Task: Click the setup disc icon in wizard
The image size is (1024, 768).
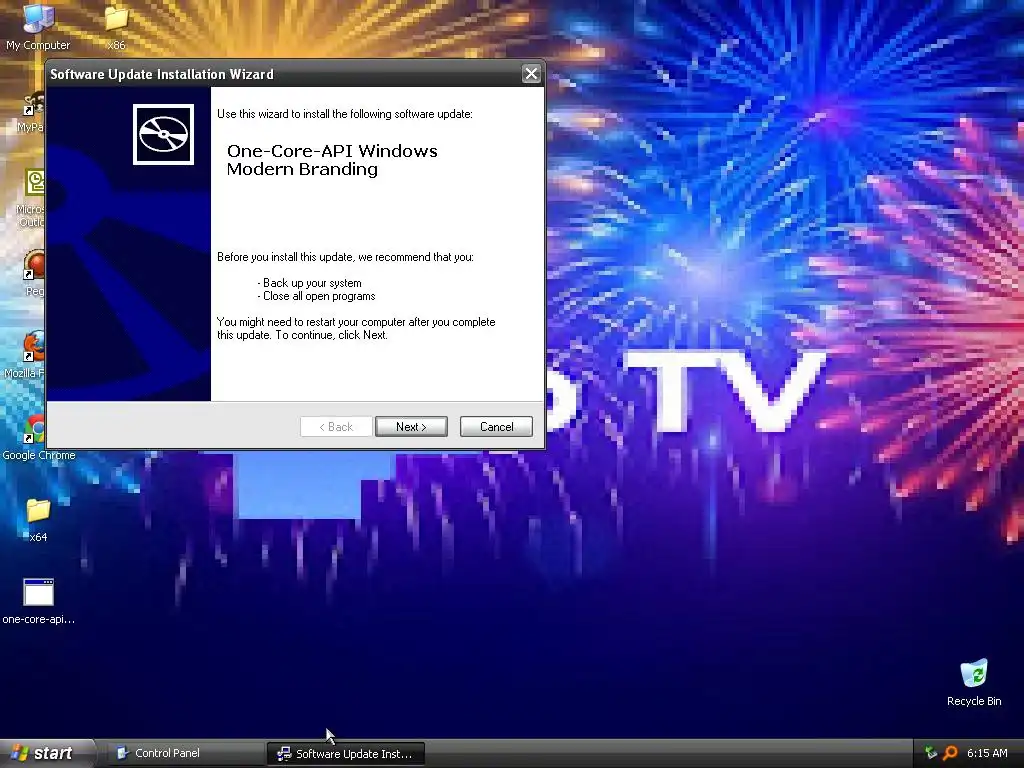Action: (x=163, y=135)
